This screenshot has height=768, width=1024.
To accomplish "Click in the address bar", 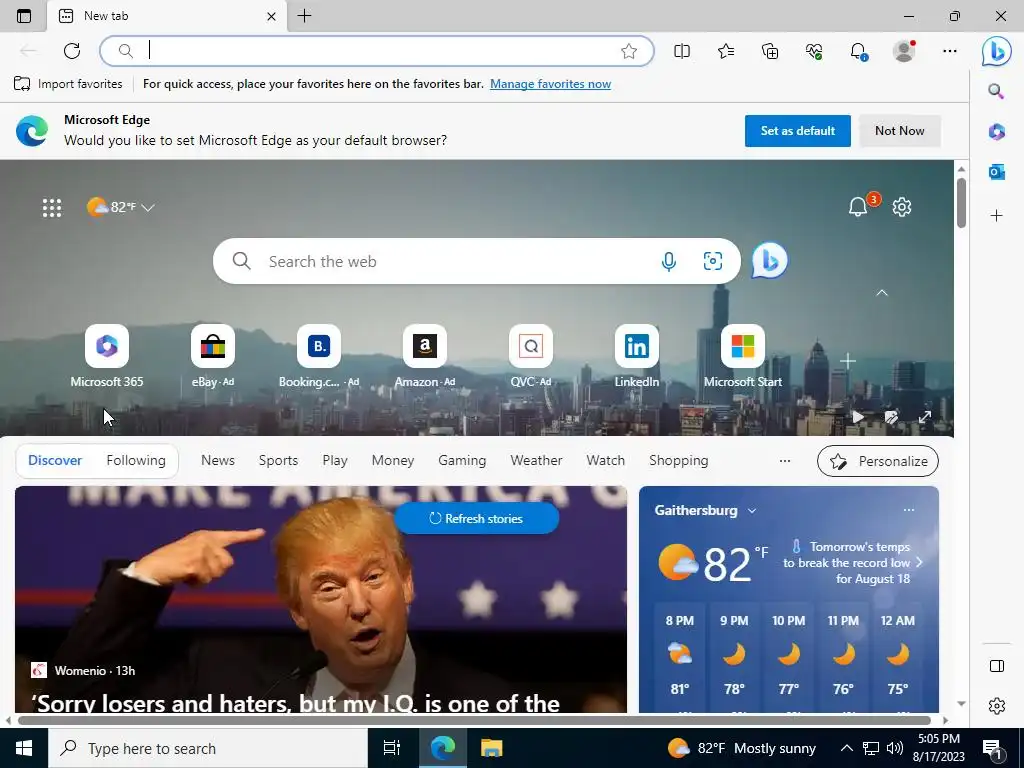I will [377, 51].
